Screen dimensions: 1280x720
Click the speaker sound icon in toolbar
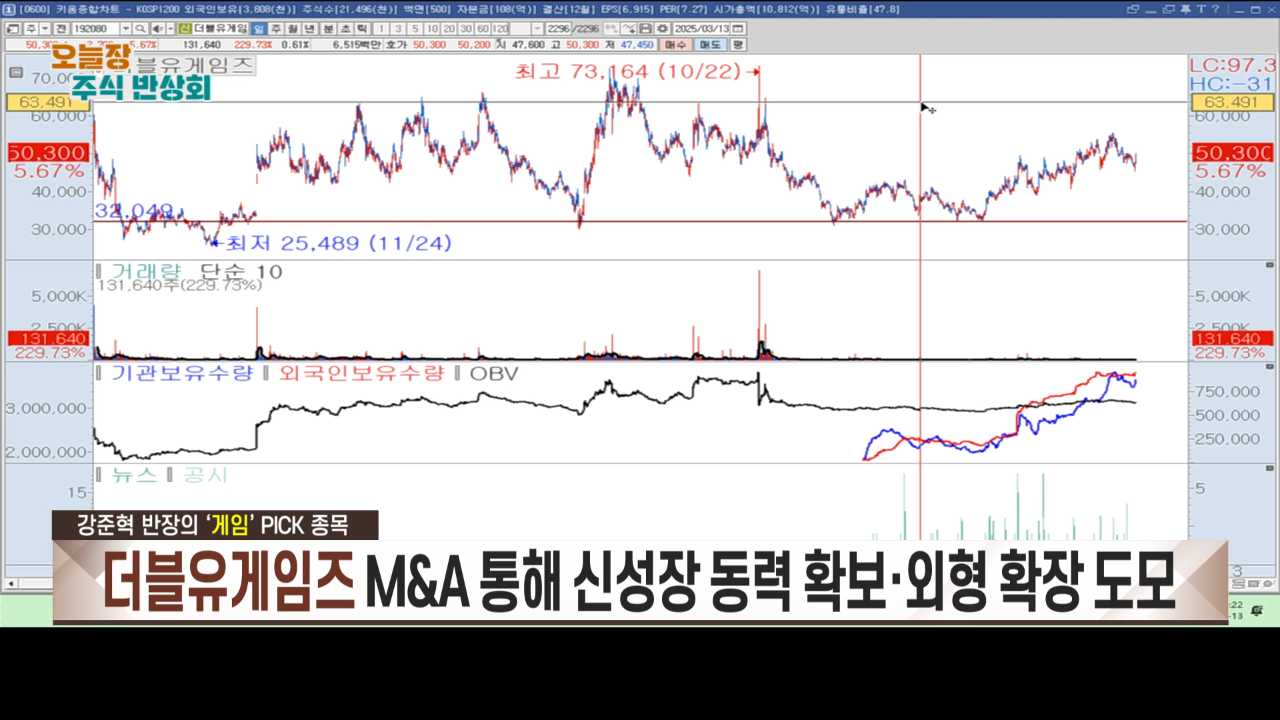tap(157, 29)
